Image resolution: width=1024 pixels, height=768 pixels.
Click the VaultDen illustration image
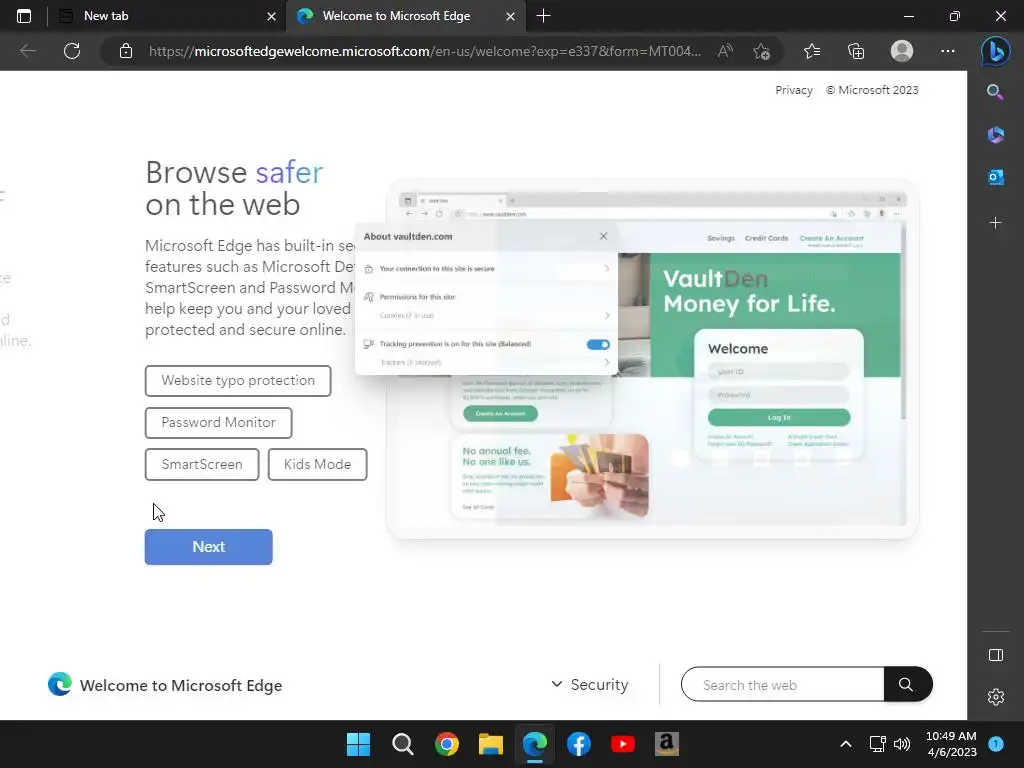coord(653,359)
